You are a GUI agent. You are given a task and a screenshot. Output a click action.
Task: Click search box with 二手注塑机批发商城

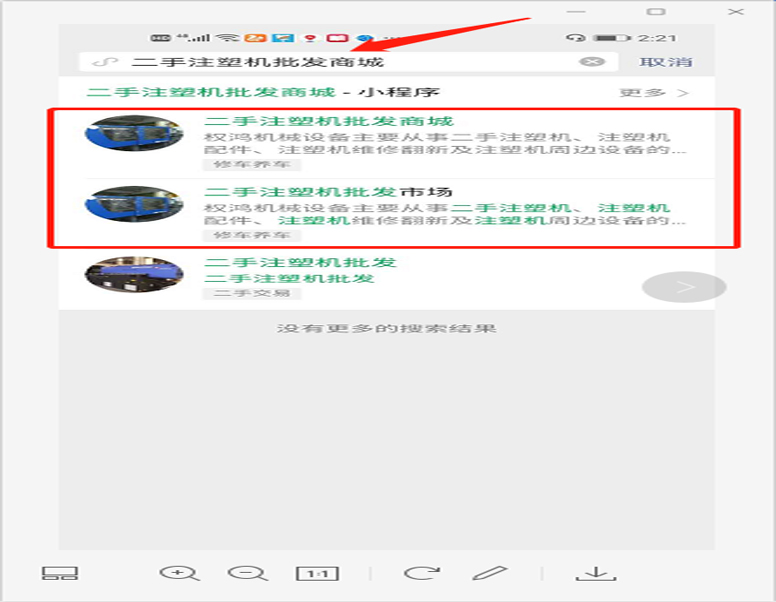(x=348, y=62)
